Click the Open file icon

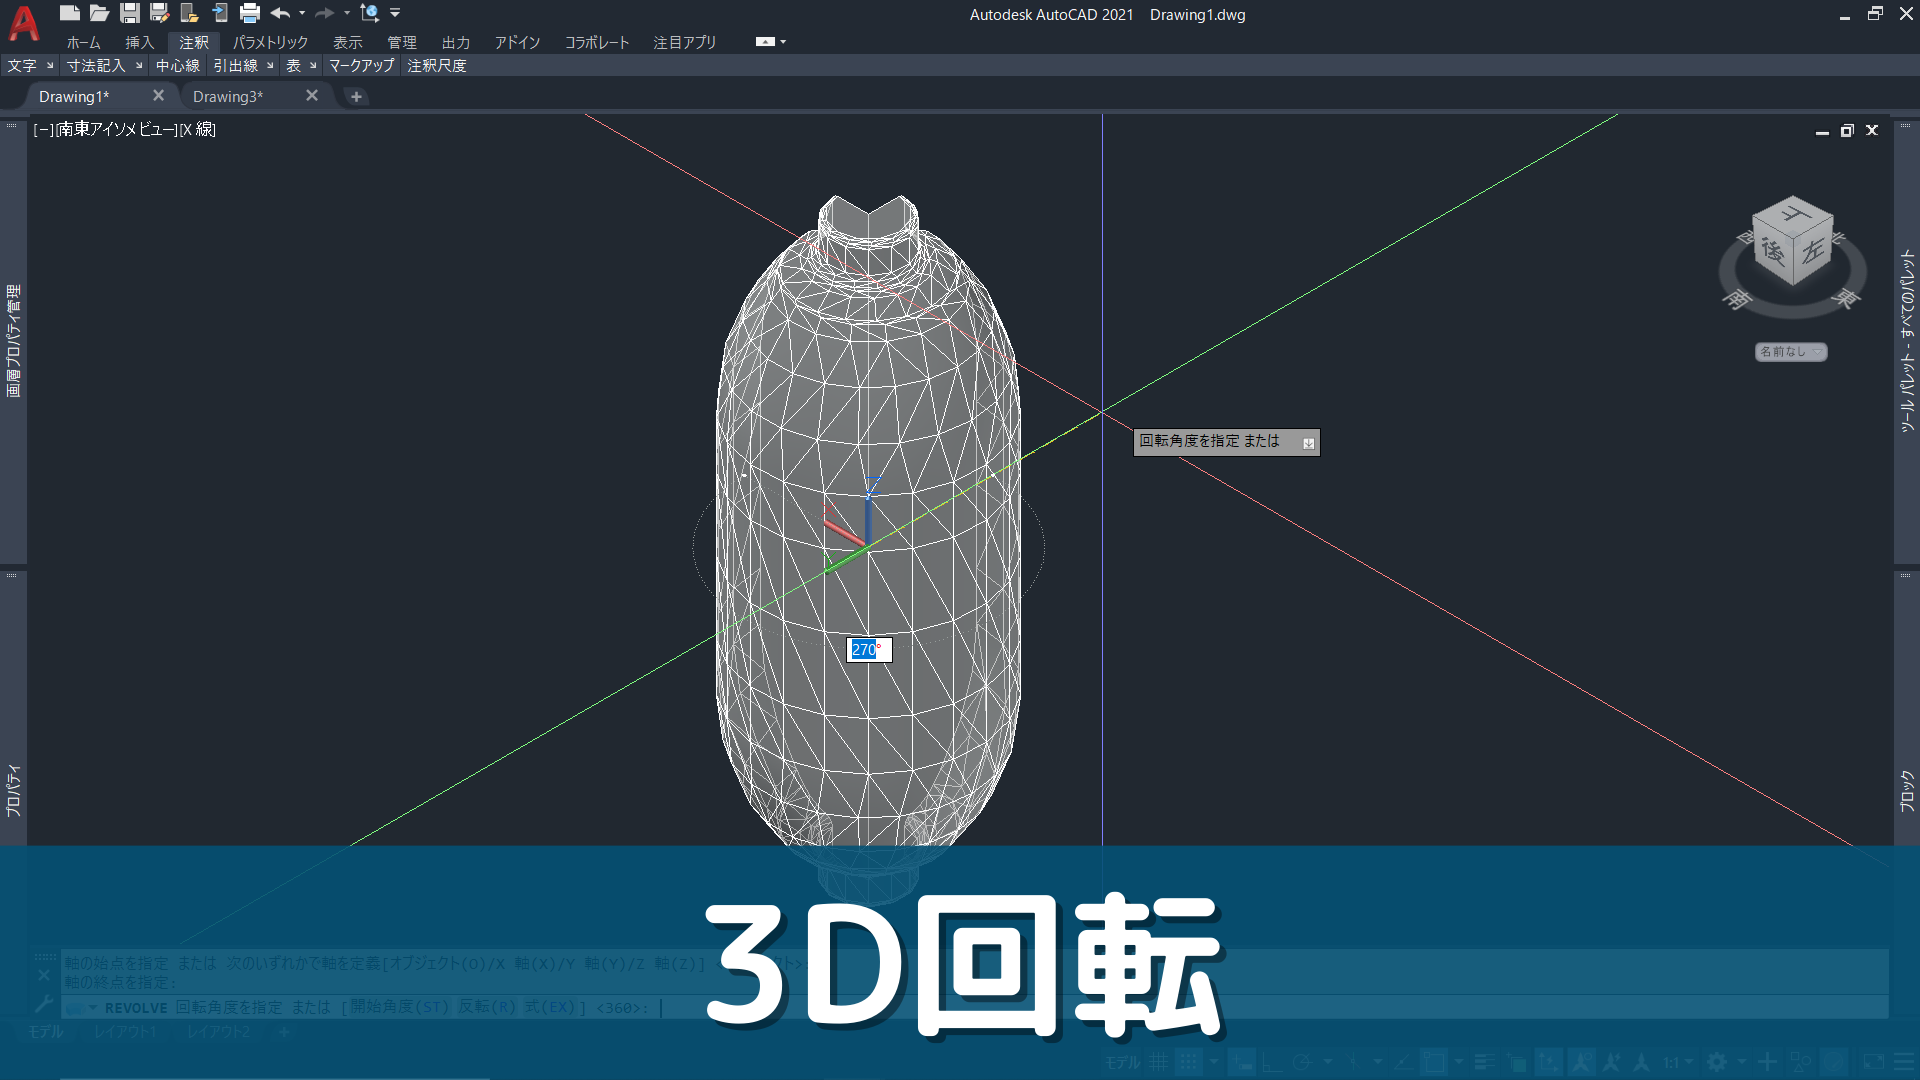click(x=99, y=13)
